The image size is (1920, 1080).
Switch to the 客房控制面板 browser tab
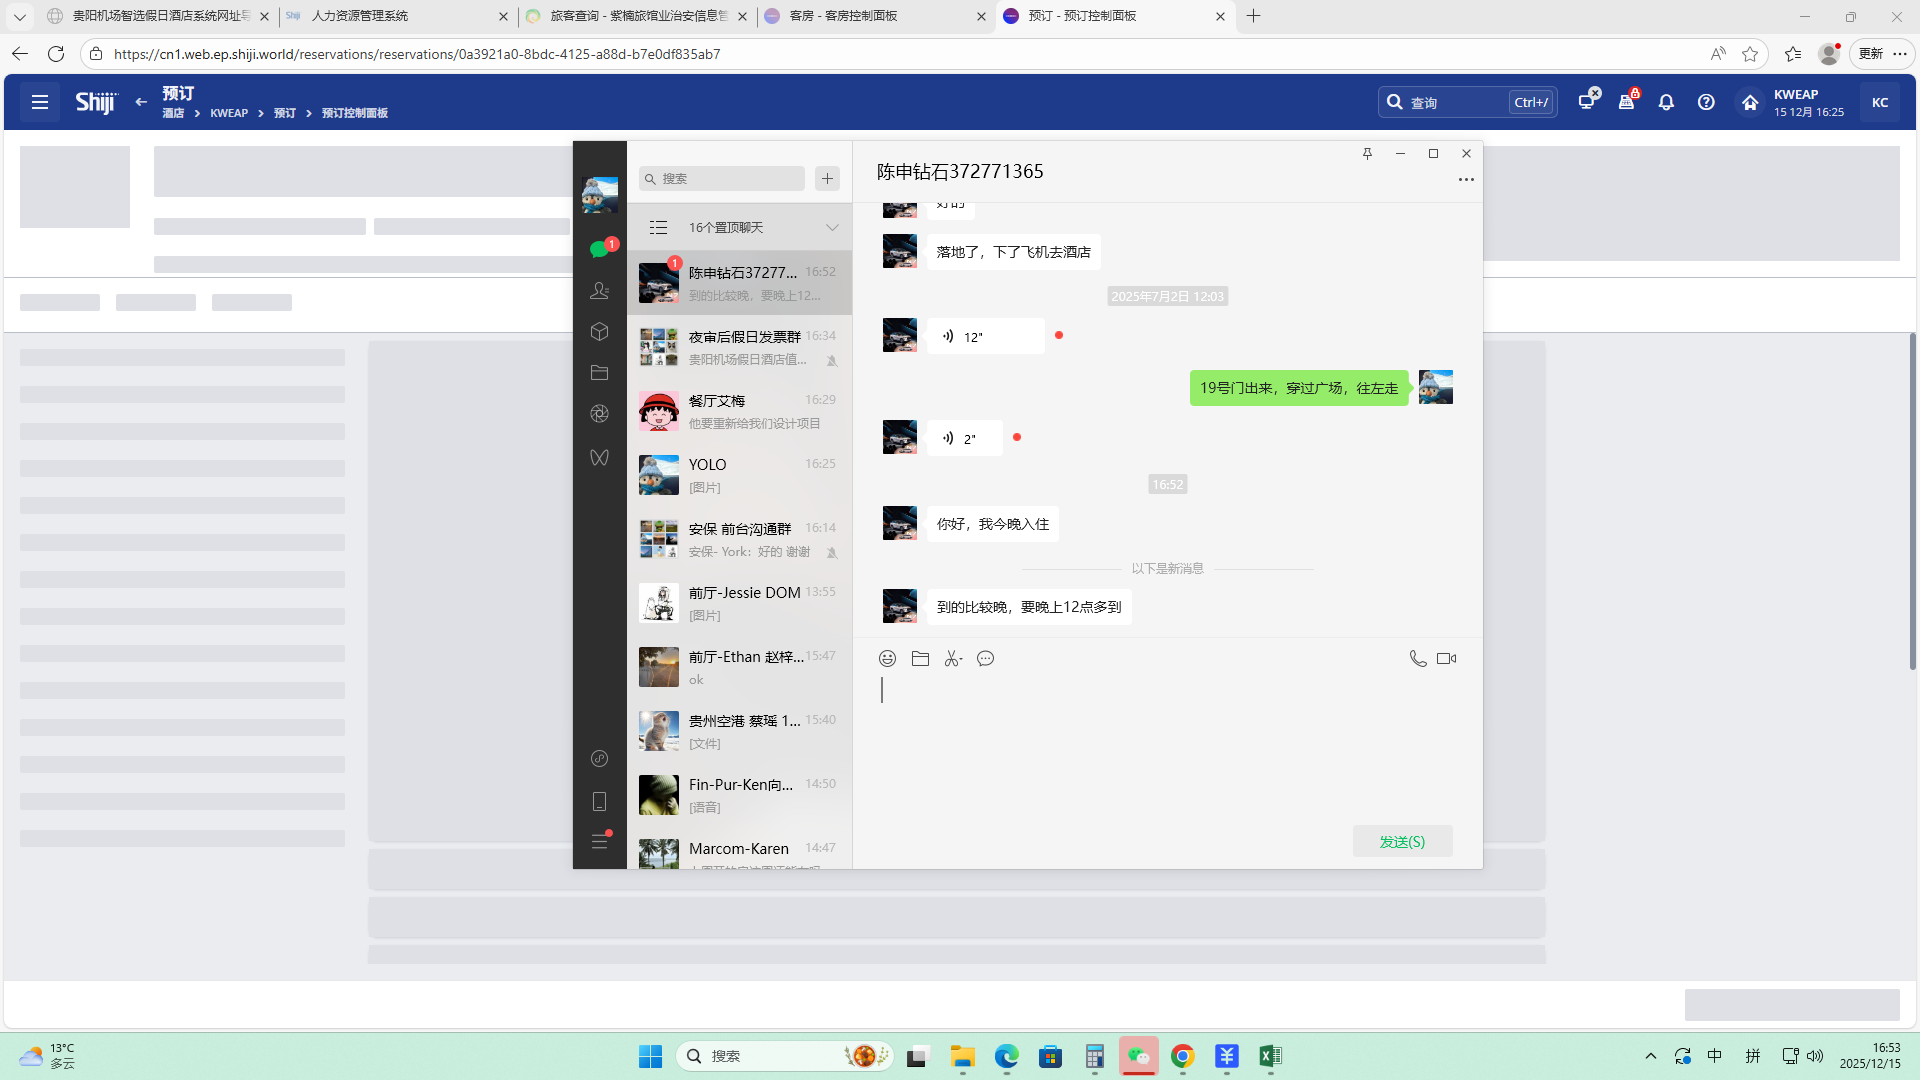pyautogui.click(x=842, y=16)
